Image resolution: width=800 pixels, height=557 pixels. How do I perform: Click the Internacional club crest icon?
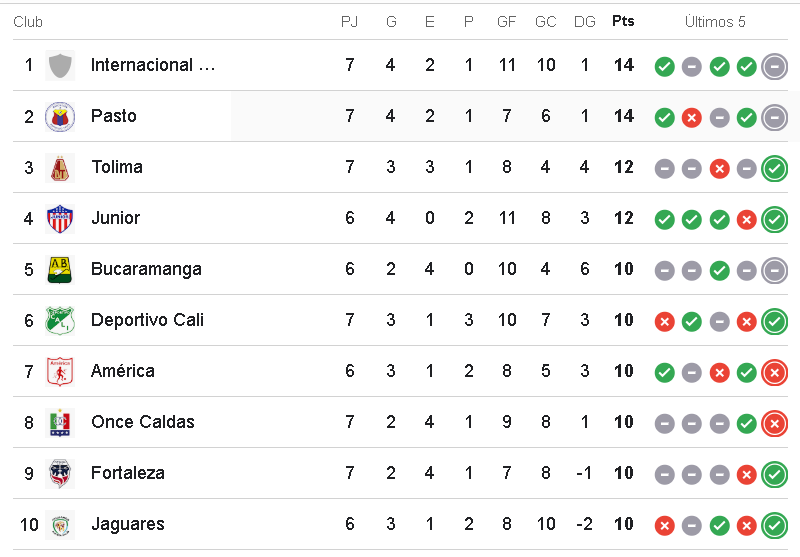[x=60, y=66]
